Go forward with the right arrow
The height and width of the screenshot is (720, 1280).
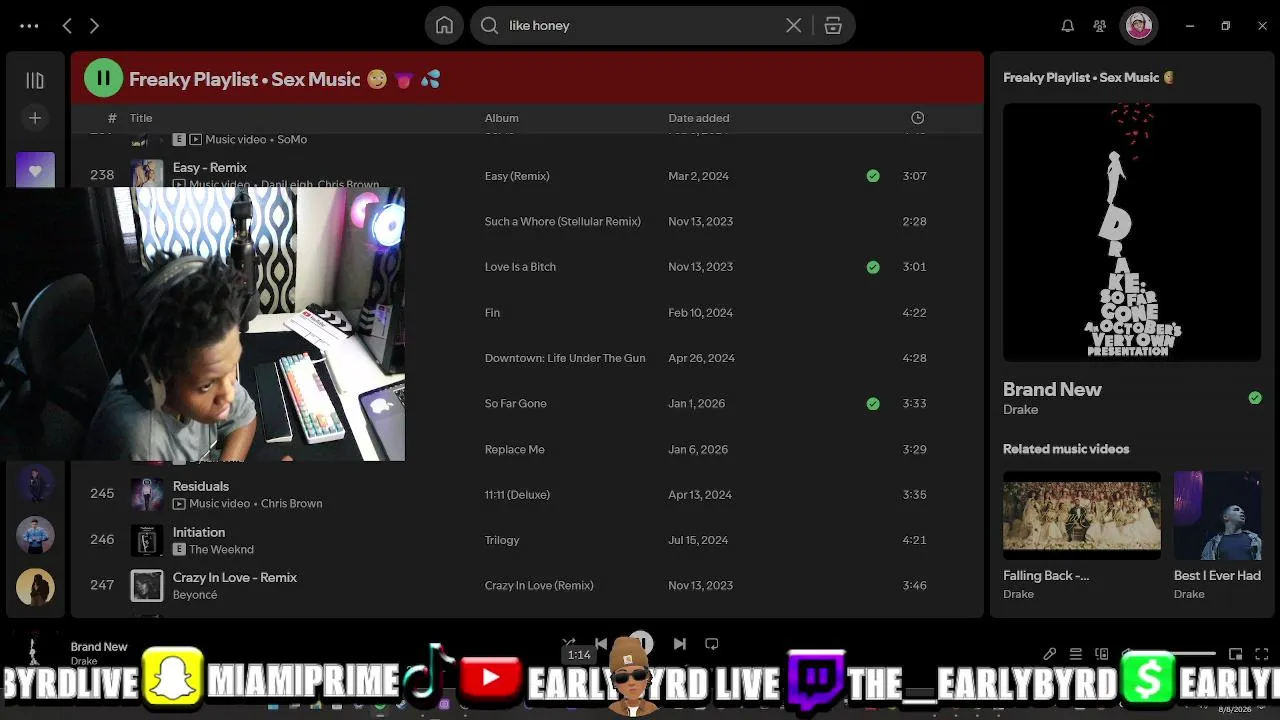pos(94,26)
